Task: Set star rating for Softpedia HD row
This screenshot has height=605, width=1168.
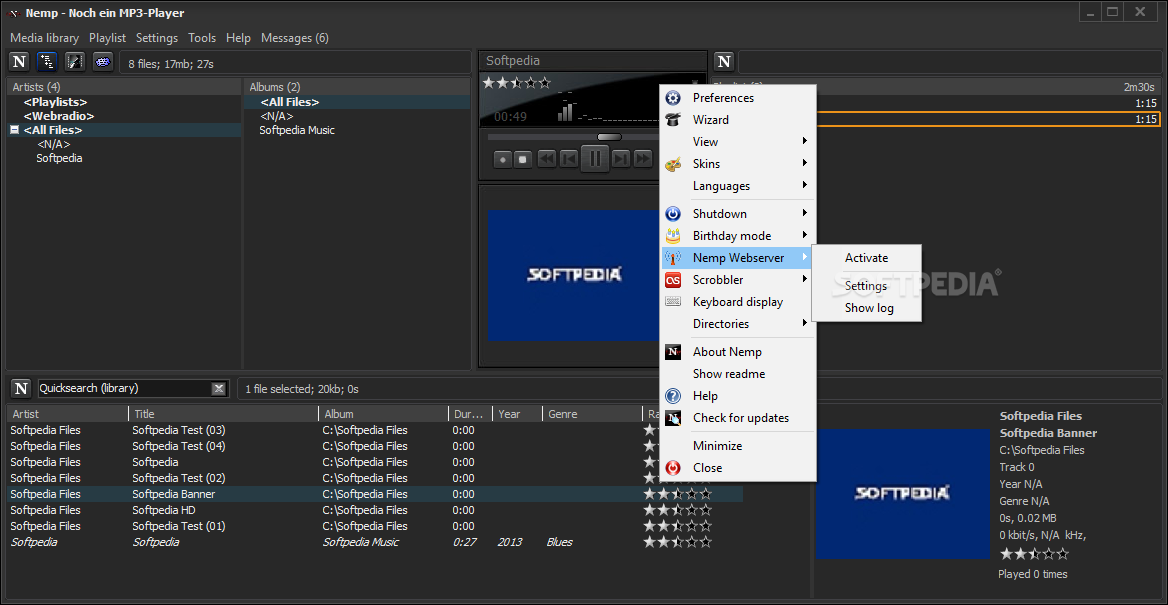Action: point(678,510)
